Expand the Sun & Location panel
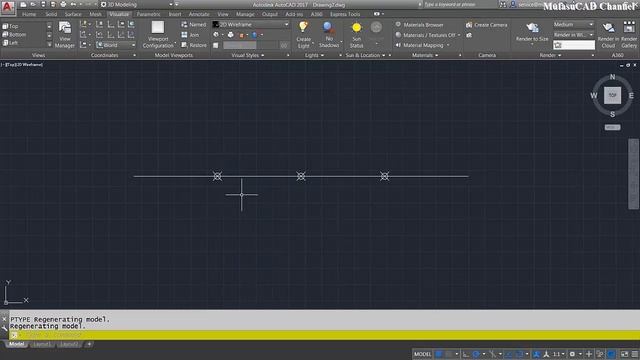Image resolution: width=640 pixels, height=360 pixels. (x=365, y=55)
